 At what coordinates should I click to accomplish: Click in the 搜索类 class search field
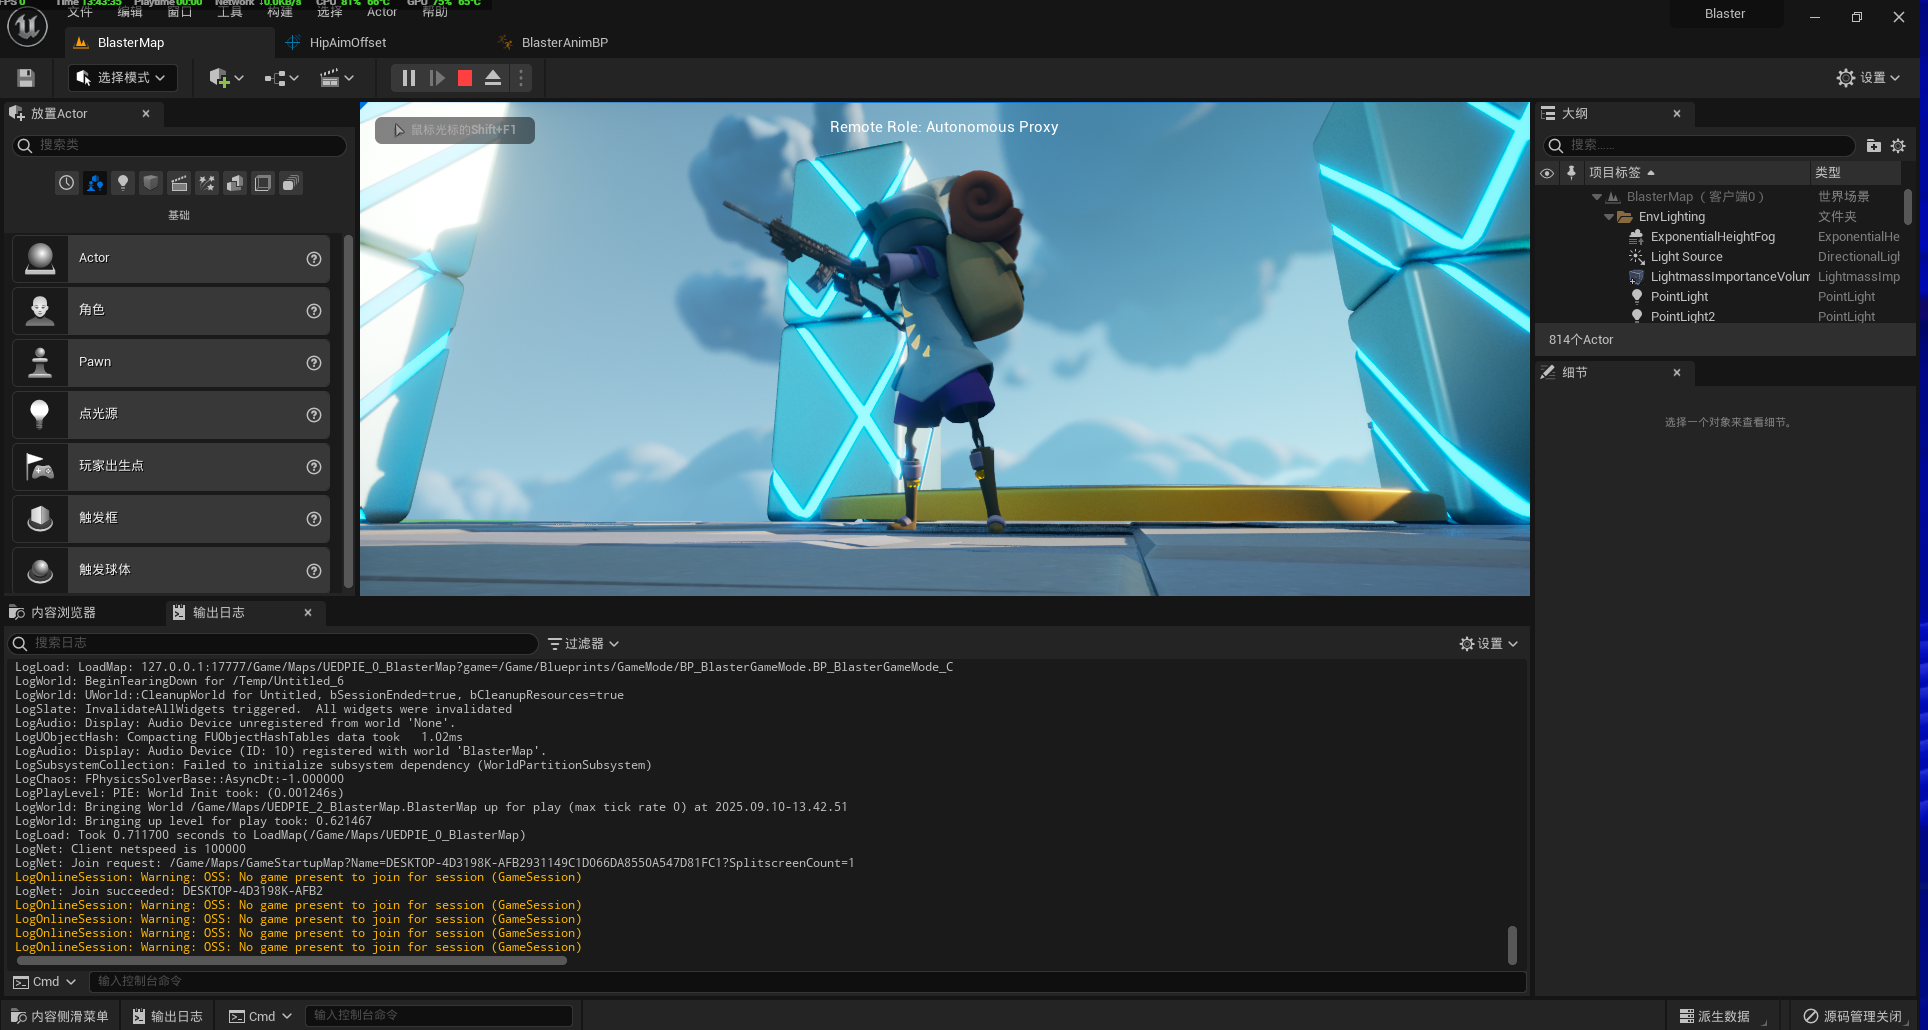click(180, 145)
